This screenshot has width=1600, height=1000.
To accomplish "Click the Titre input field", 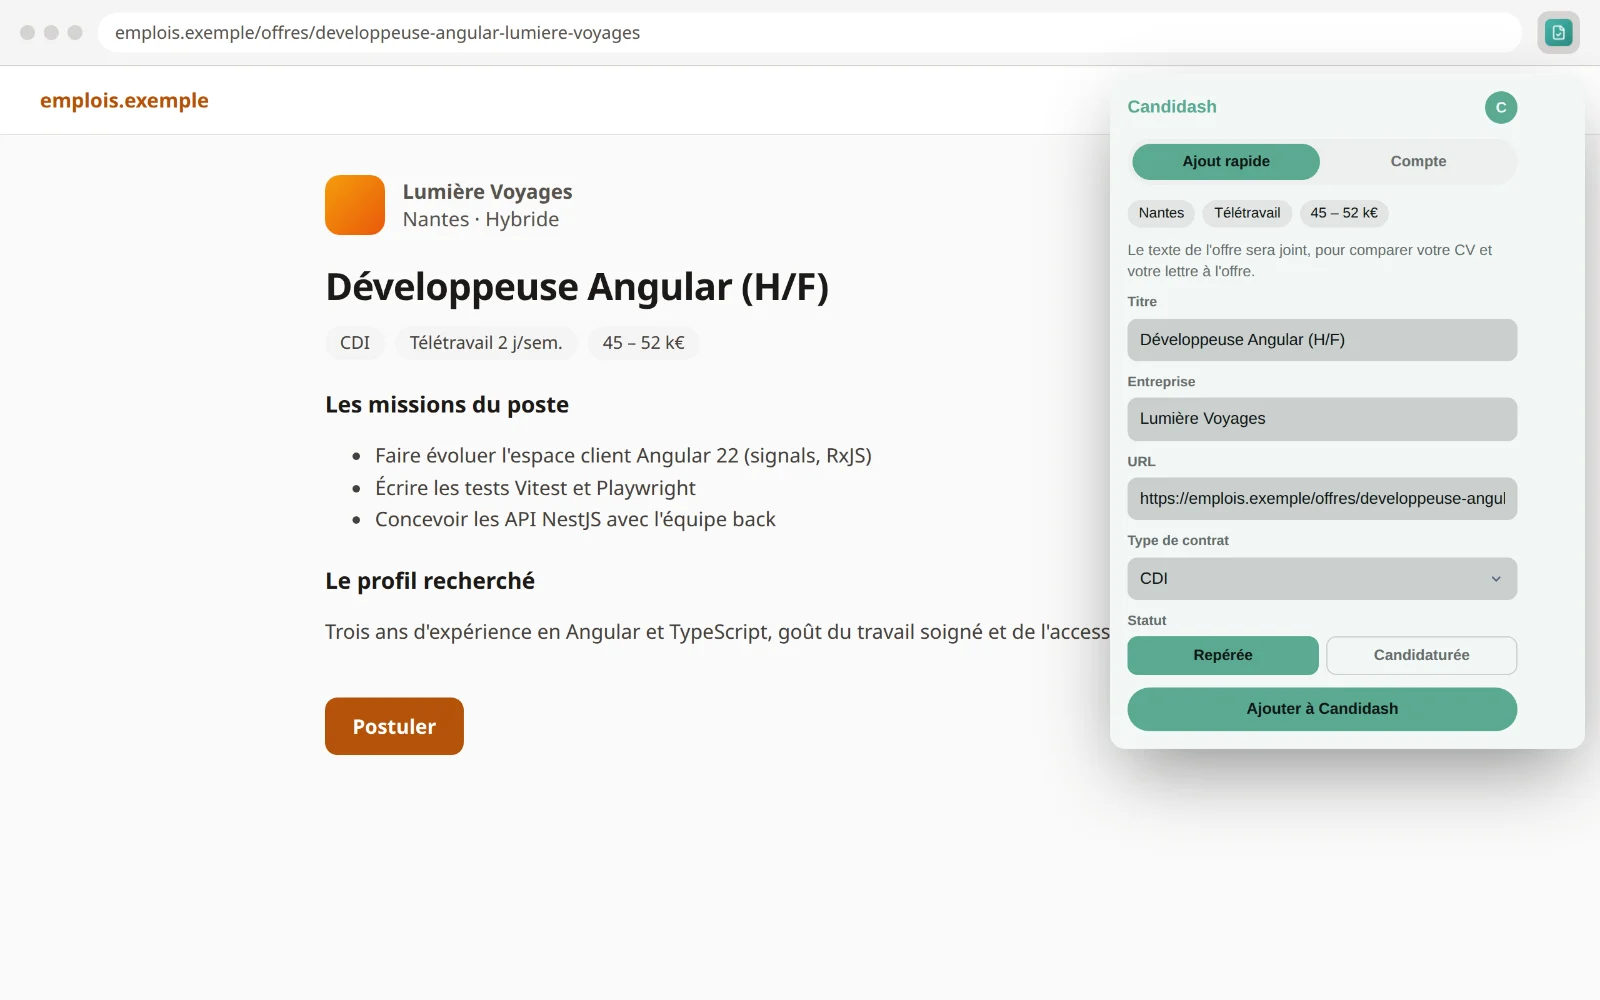I will [1322, 340].
